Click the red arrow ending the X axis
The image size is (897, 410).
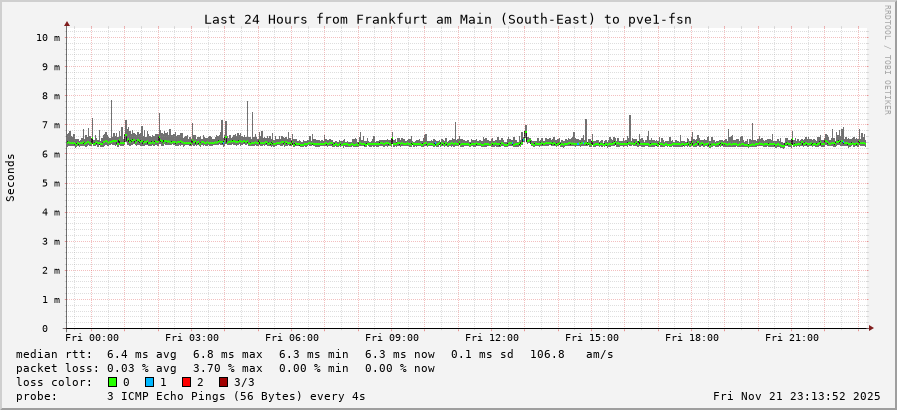click(x=870, y=328)
